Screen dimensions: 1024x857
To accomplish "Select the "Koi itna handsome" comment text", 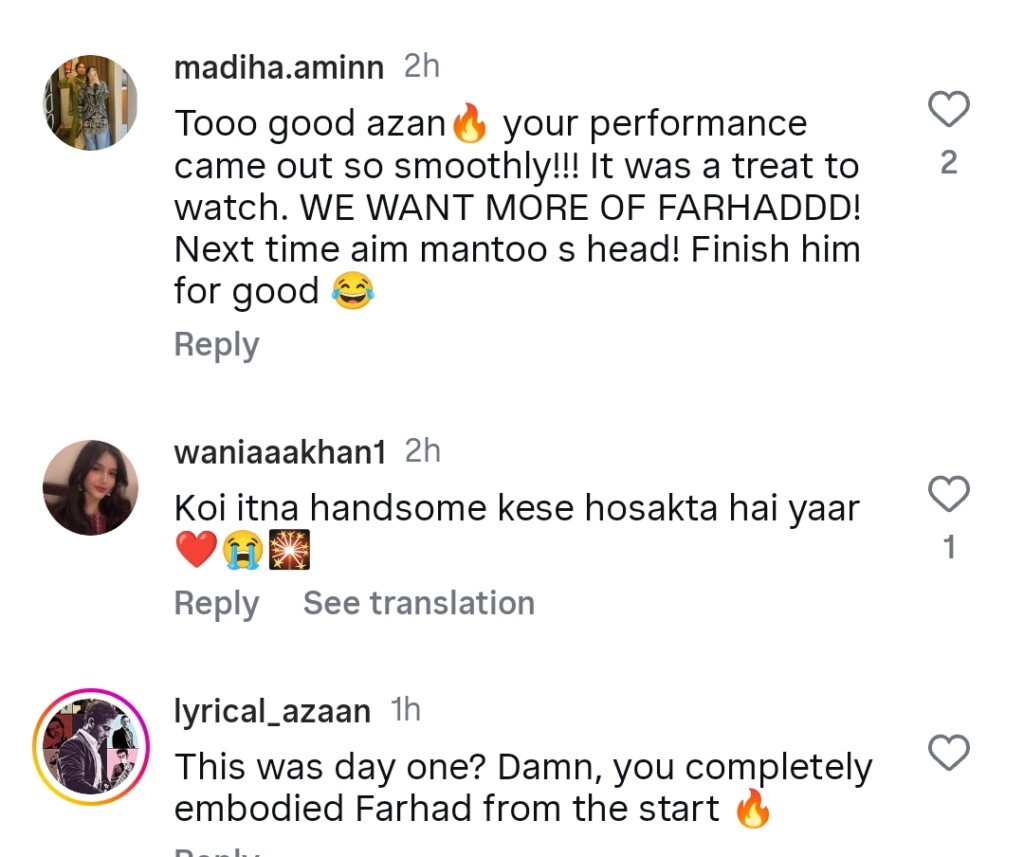I will point(516,509).
